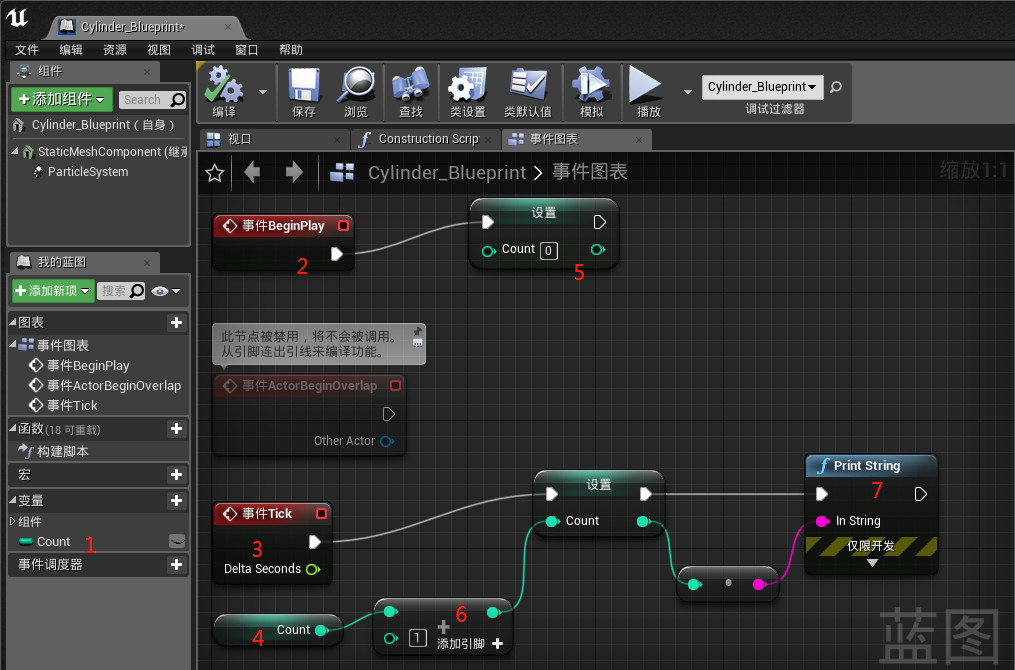Image resolution: width=1015 pixels, height=670 pixels.
Task: Open the Cylinder_Blueprint debug filter dropdown
Action: 763,87
